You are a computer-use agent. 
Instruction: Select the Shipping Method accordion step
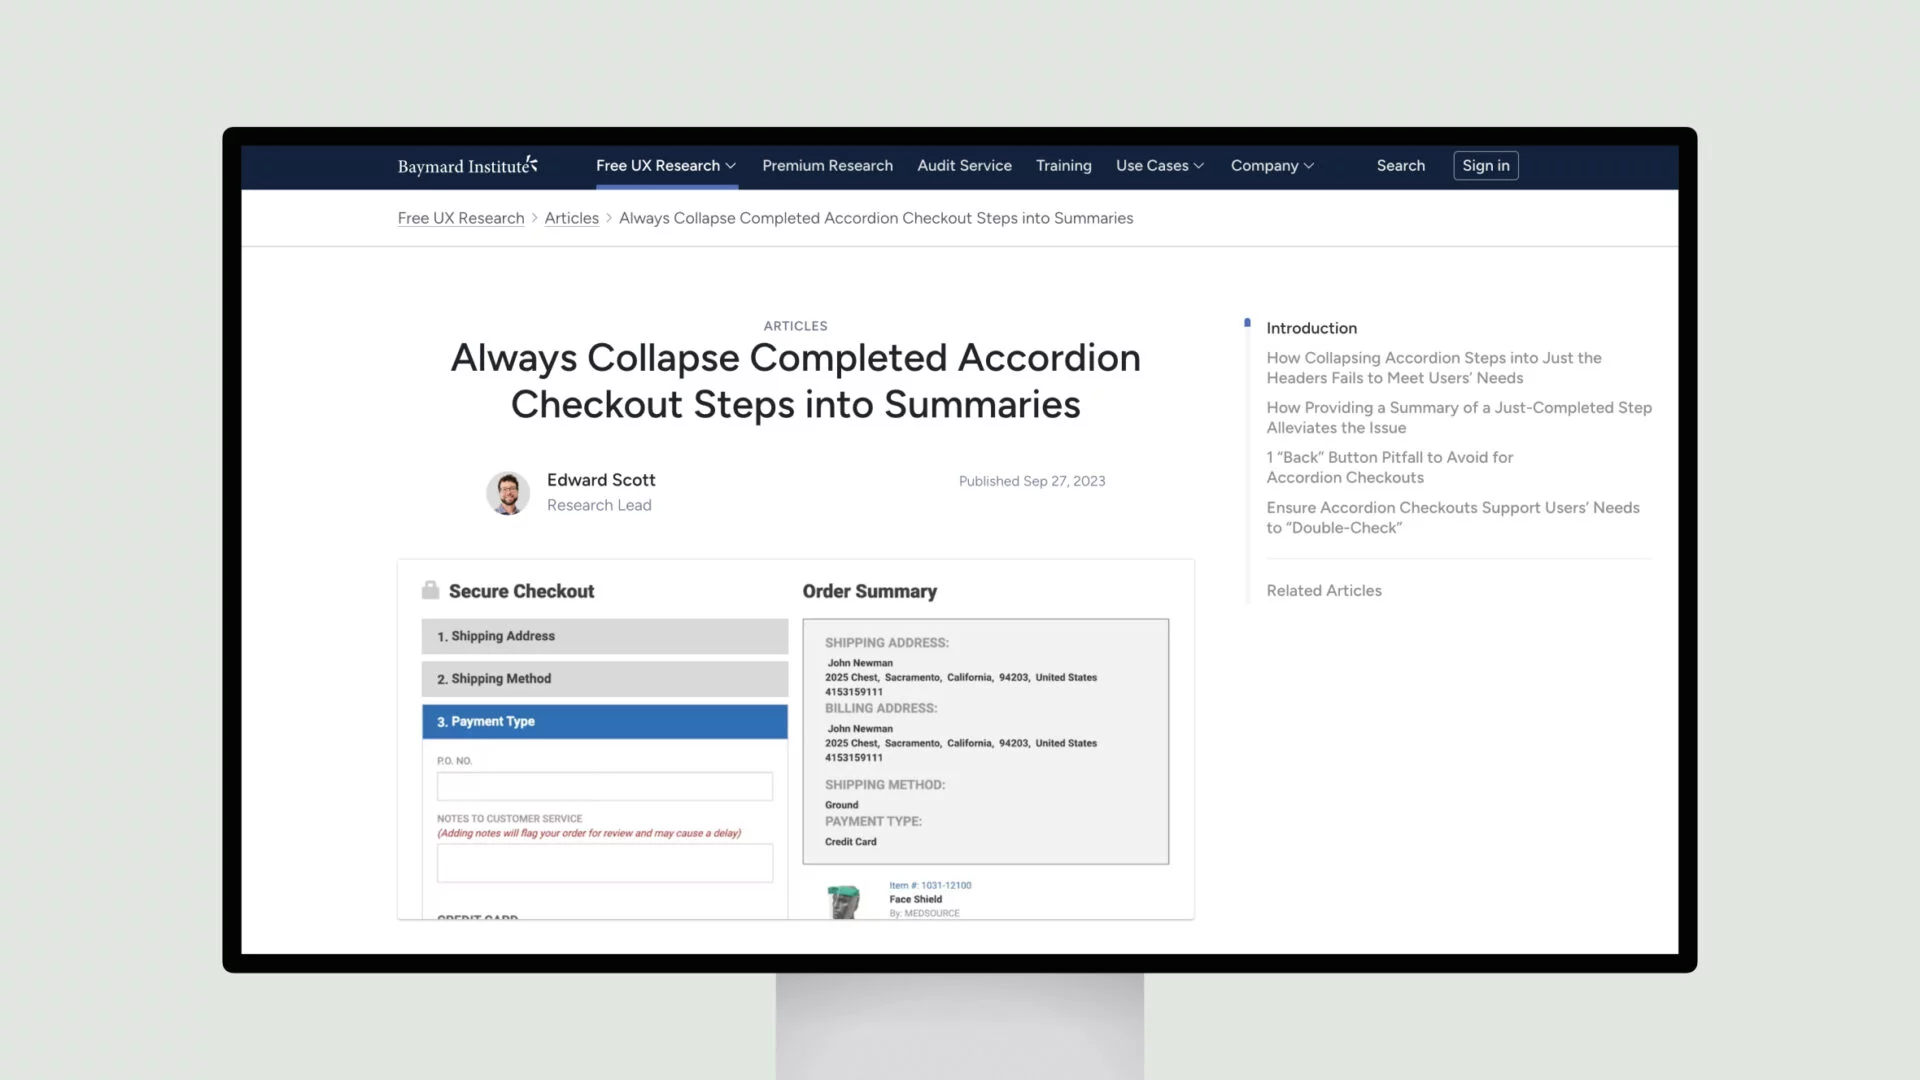click(604, 678)
